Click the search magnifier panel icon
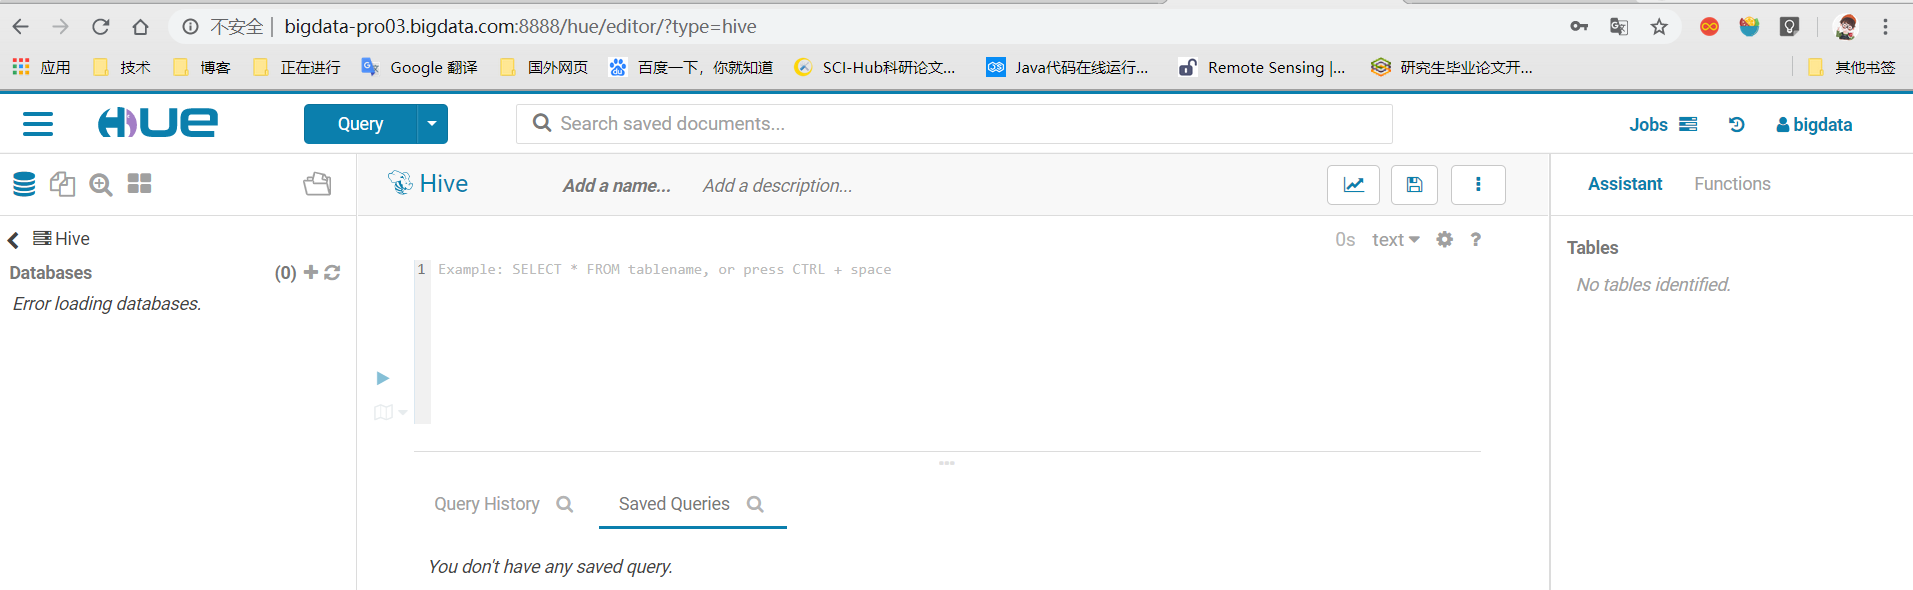Viewport: 1913px width, 590px height. click(x=101, y=184)
